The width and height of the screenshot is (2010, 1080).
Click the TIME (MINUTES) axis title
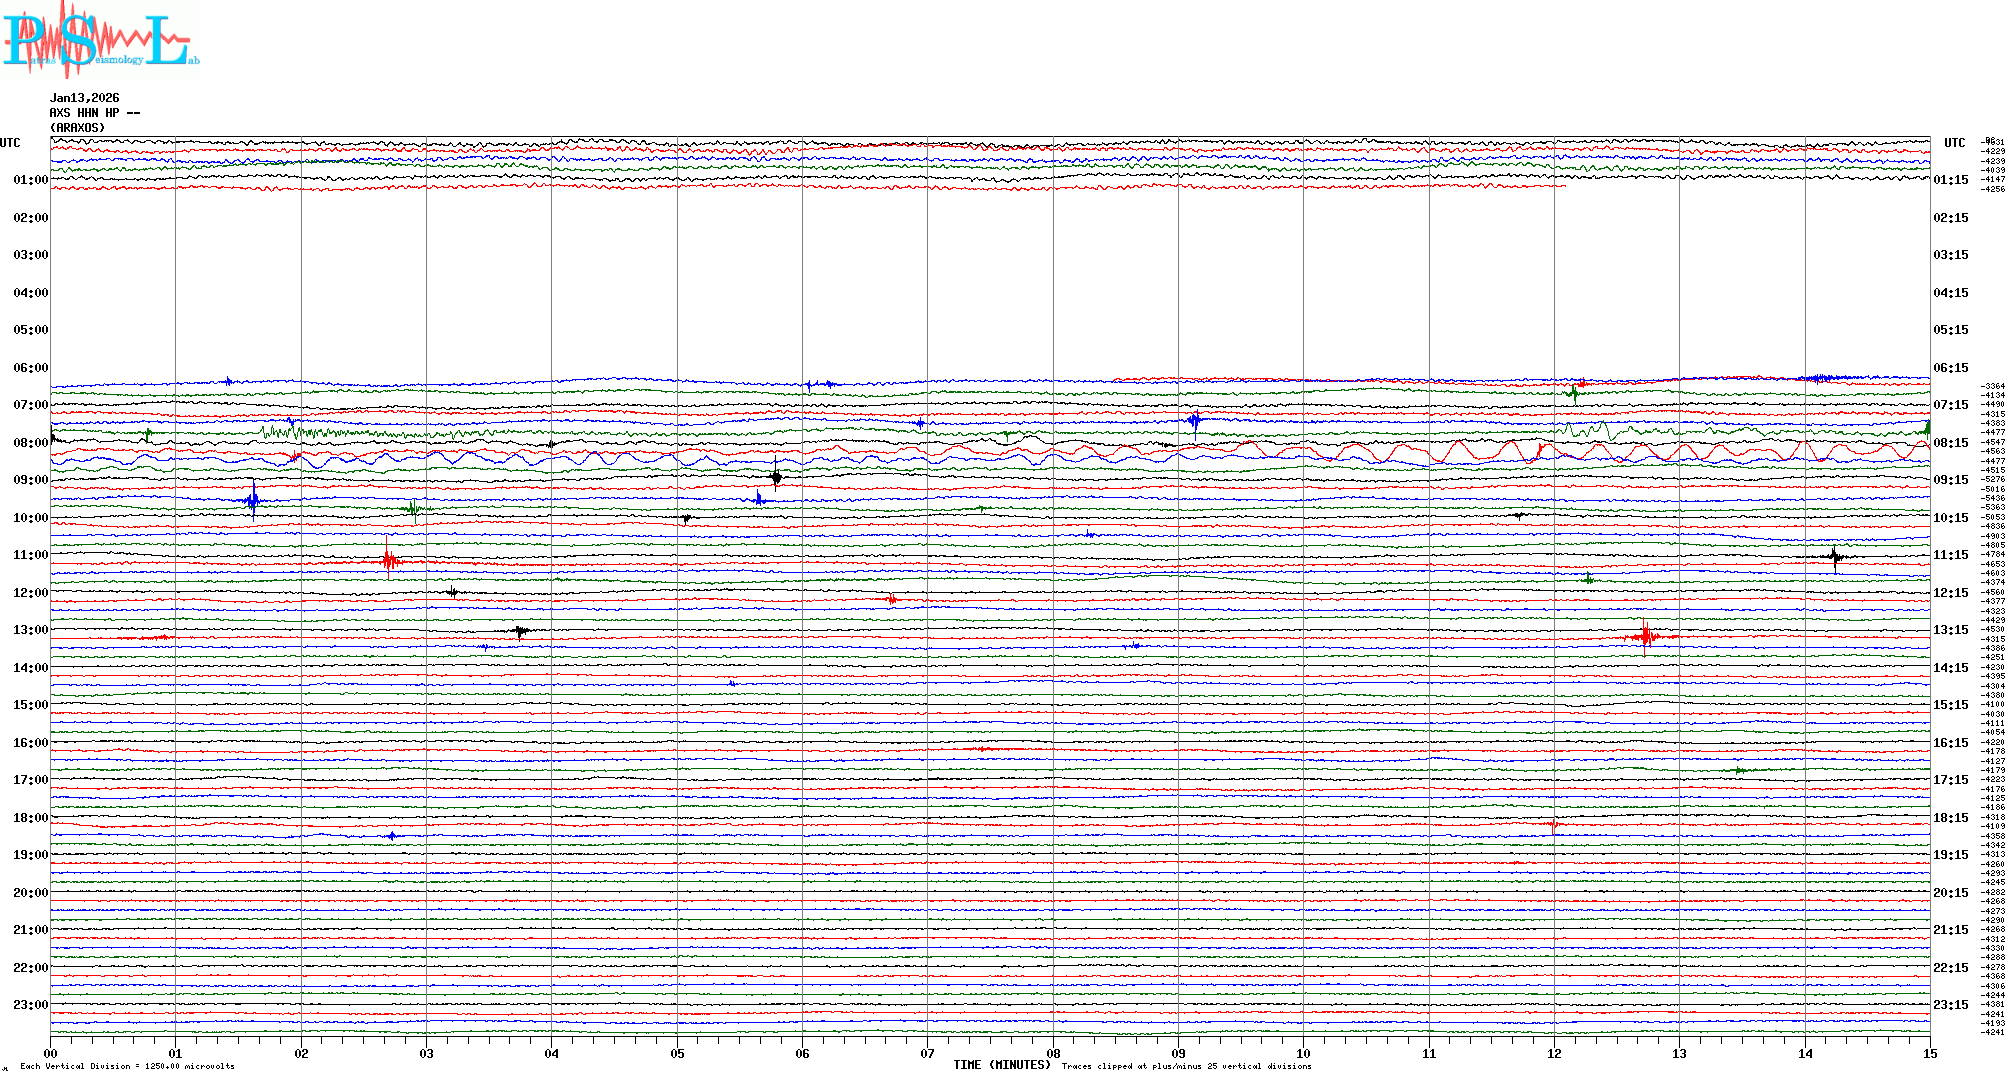(1001, 1065)
